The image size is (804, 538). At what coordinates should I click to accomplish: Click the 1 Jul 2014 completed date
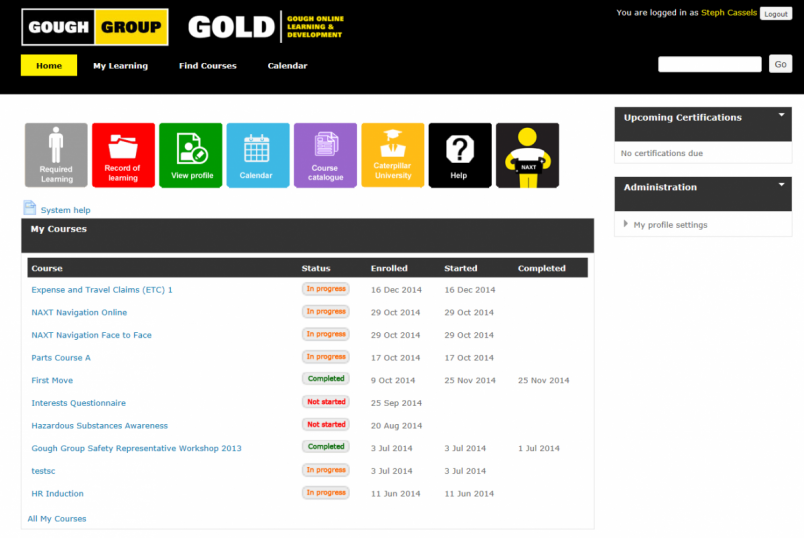[x=538, y=448]
